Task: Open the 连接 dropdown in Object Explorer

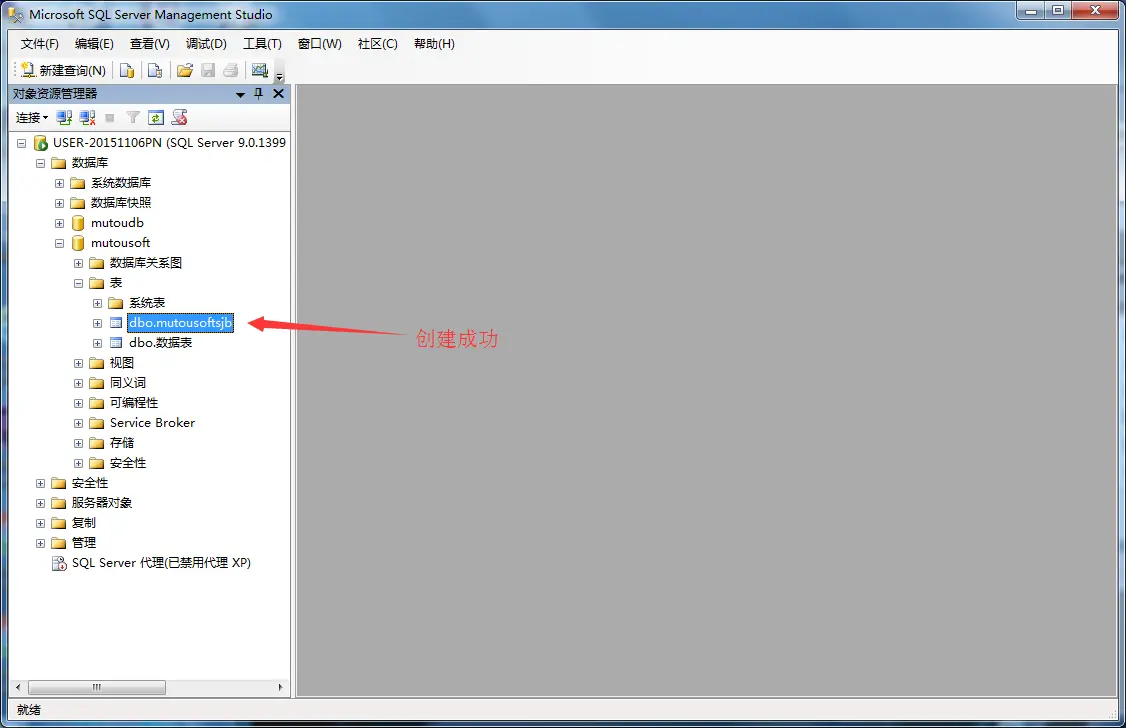Action: pyautogui.click(x=32, y=118)
